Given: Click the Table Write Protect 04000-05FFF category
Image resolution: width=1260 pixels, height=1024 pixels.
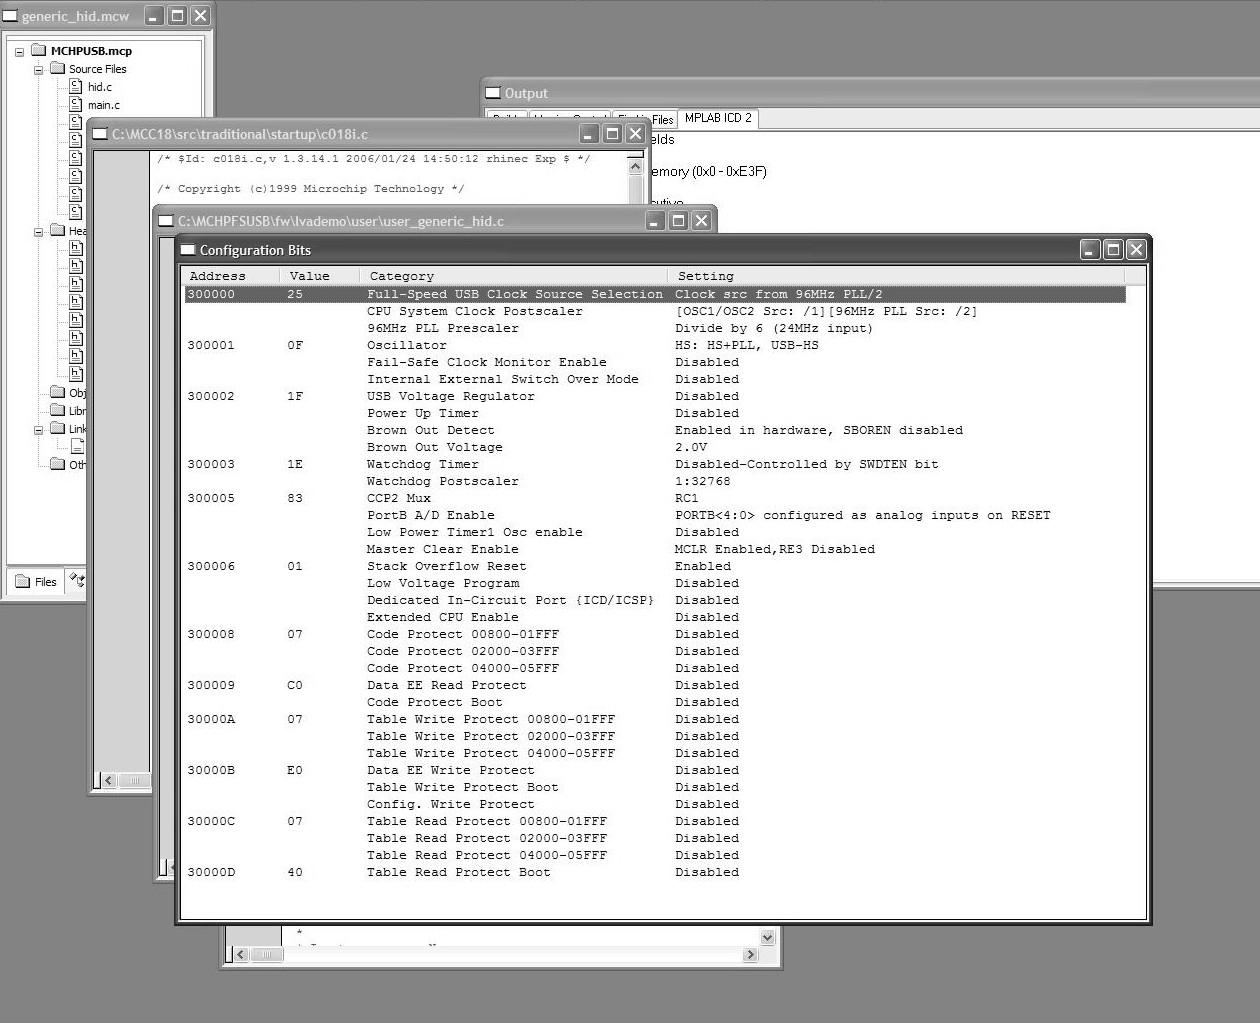Looking at the screenshot, I should (x=490, y=753).
